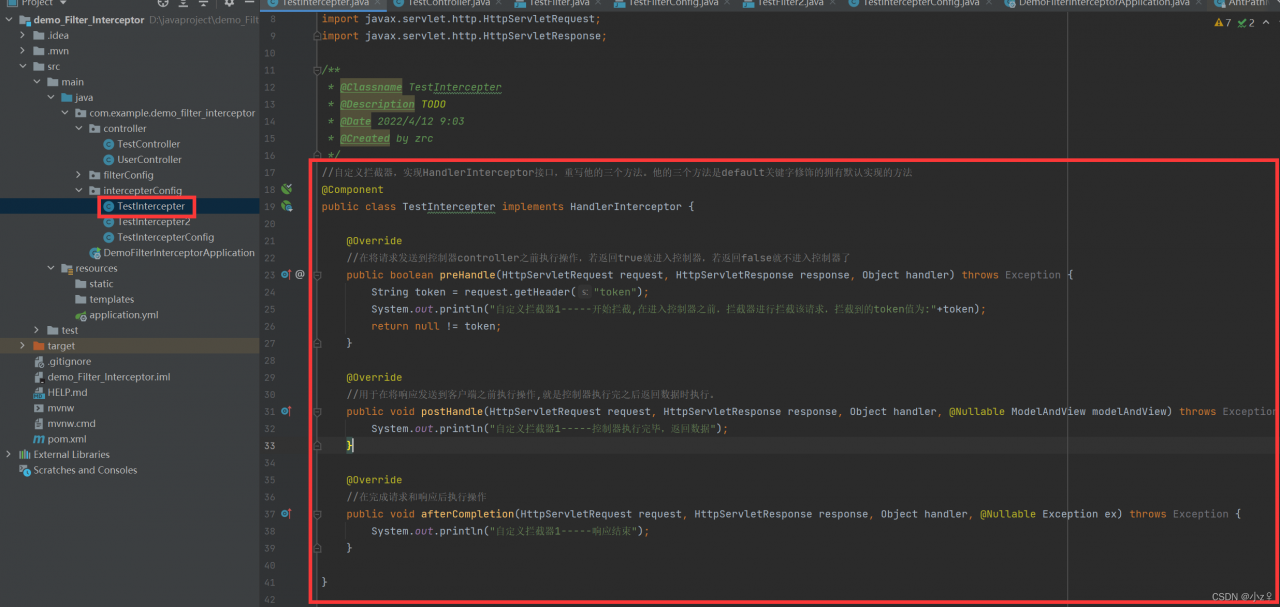Collapse the demo_Filter_Interceptor root node
Viewport: 1280px width, 607px height.
[x=9, y=20]
